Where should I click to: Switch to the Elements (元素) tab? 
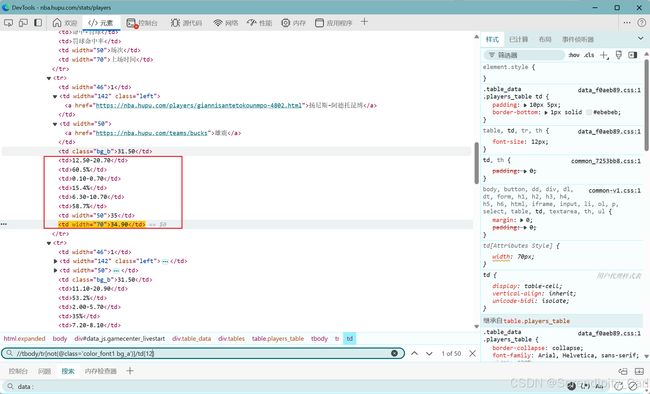101,23
